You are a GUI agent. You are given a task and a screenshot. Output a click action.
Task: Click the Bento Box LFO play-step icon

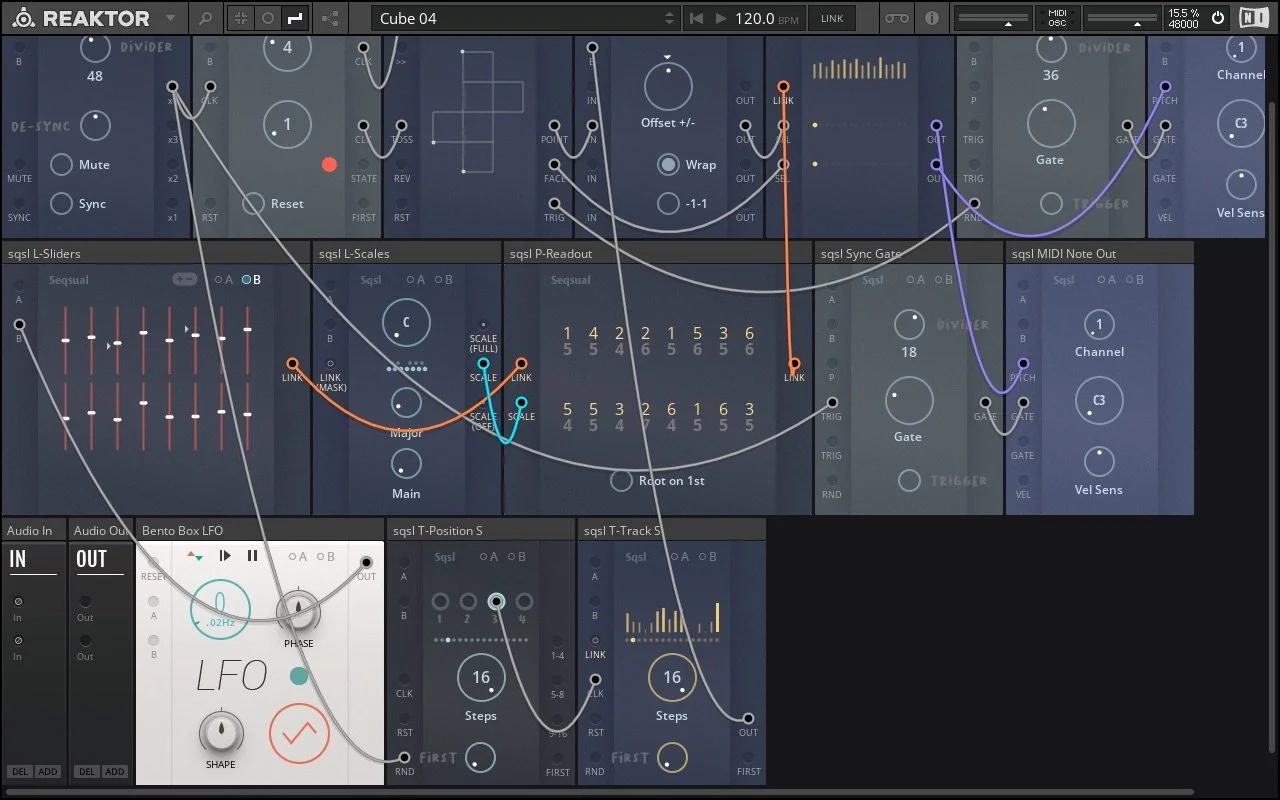click(225, 556)
